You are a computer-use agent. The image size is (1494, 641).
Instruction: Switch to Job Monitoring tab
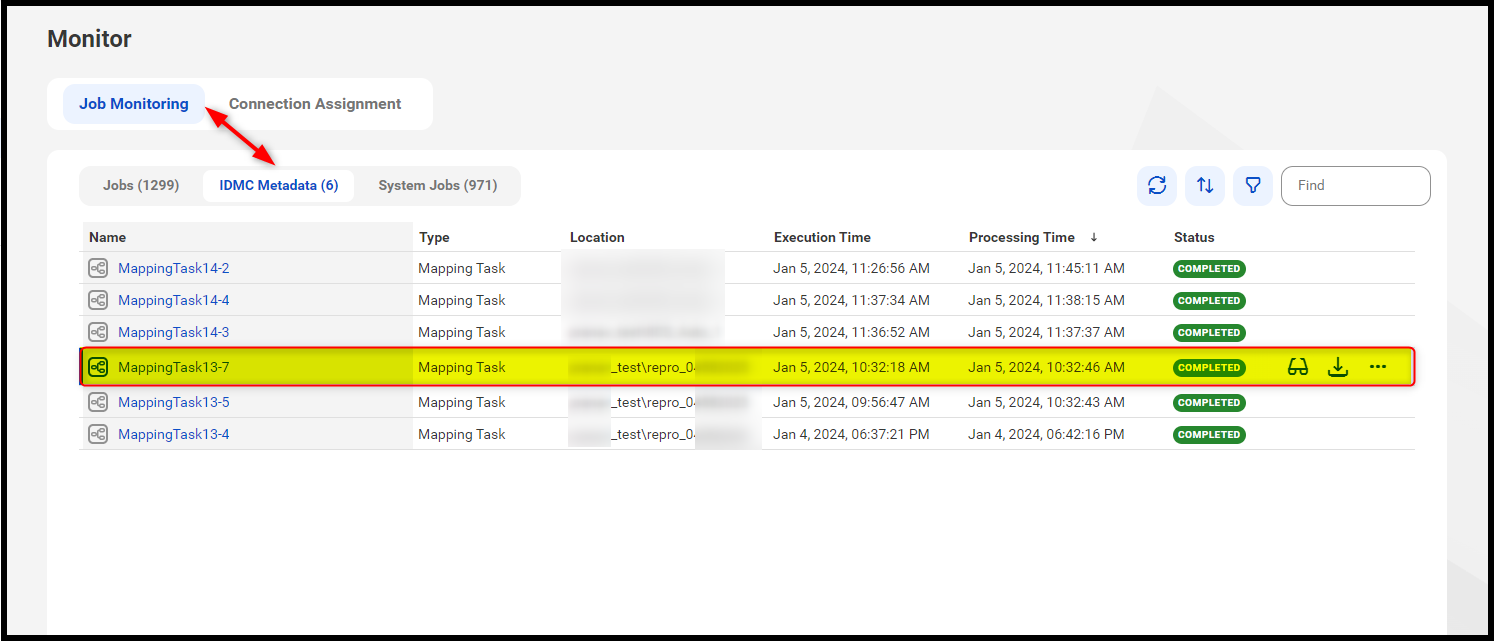tap(134, 104)
